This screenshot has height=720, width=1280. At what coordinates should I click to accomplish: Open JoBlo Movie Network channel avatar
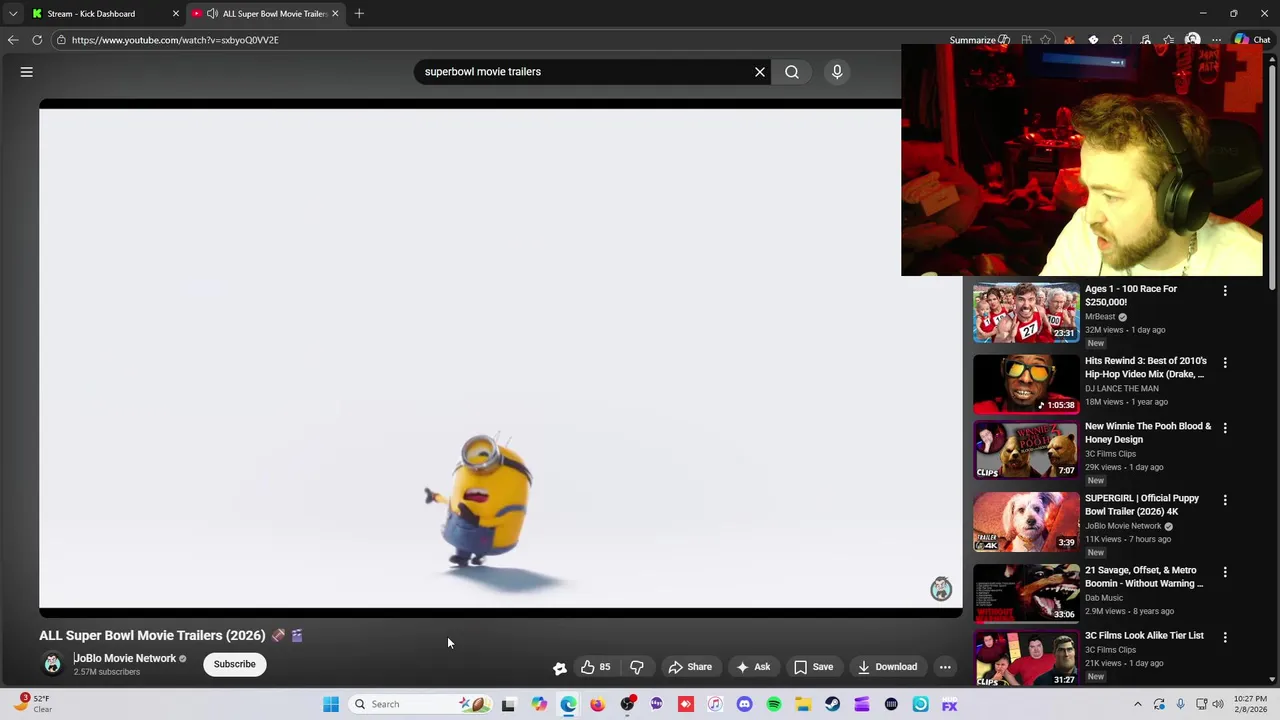click(x=52, y=664)
